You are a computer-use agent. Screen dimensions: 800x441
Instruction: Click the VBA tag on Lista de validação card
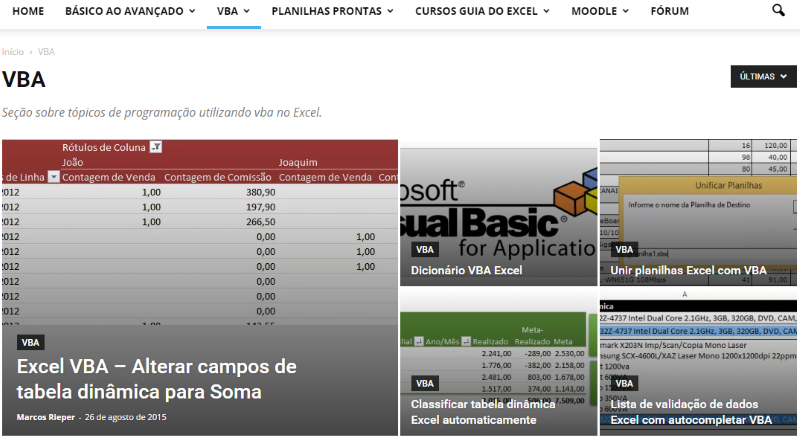pyautogui.click(x=624, y=384)
